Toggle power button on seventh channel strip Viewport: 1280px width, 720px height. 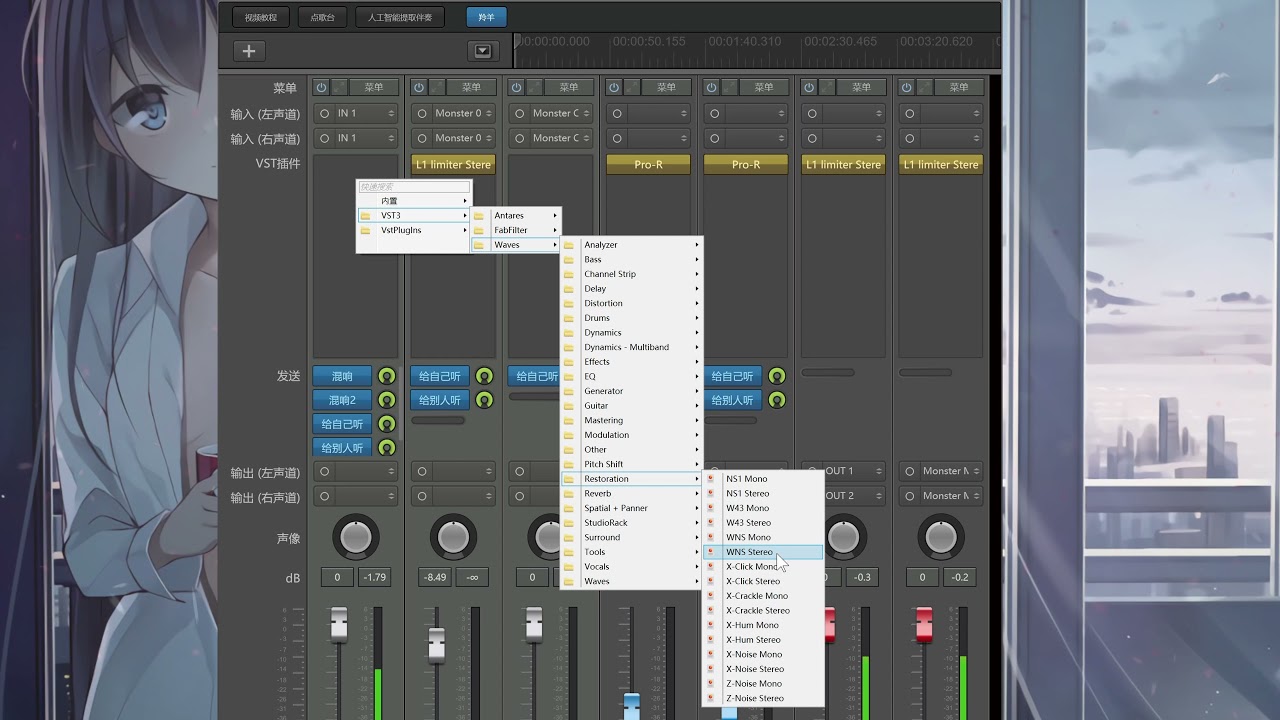click(x=907, y=88)
